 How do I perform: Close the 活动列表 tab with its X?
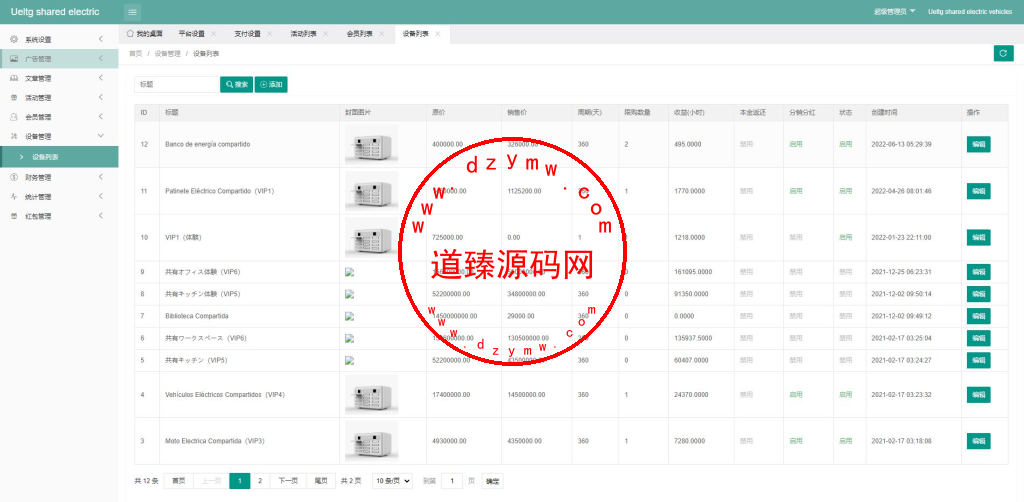pos(325,34)
